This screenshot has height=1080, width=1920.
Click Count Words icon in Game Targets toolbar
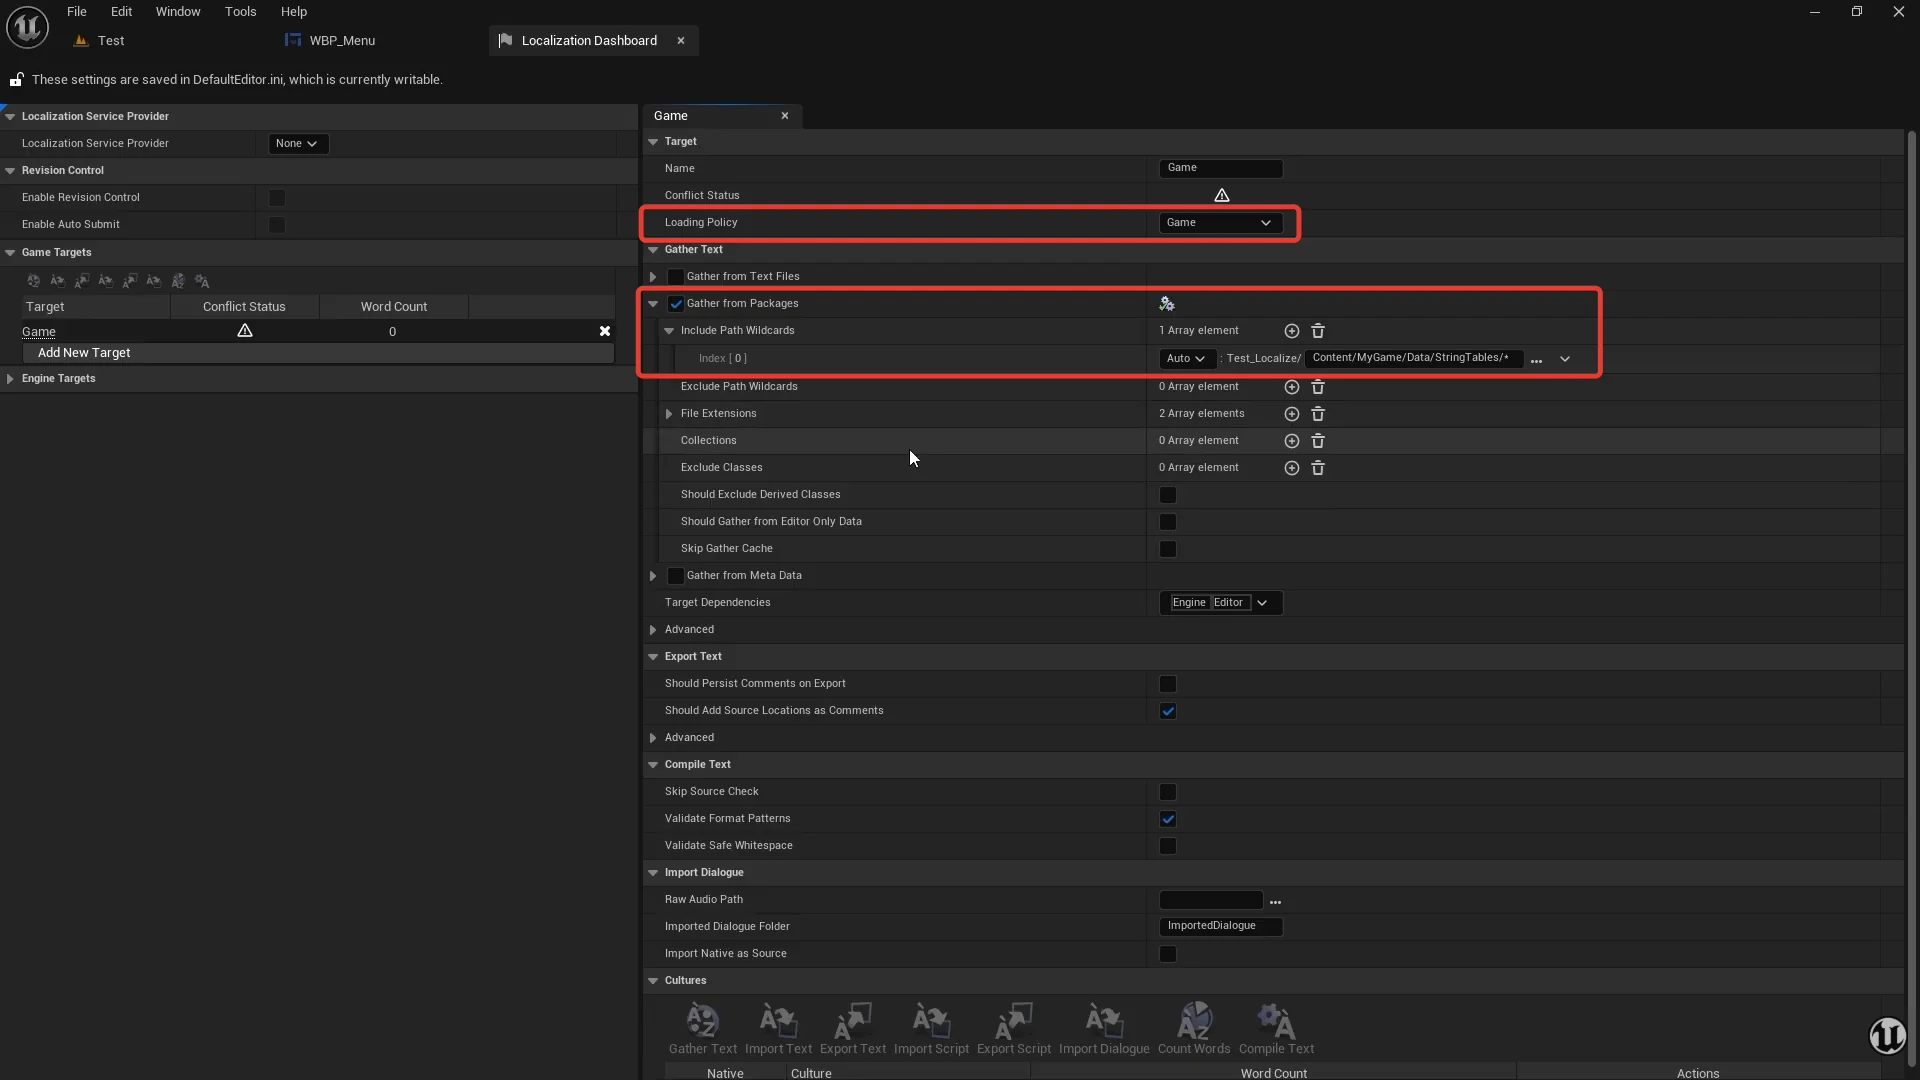178,281
